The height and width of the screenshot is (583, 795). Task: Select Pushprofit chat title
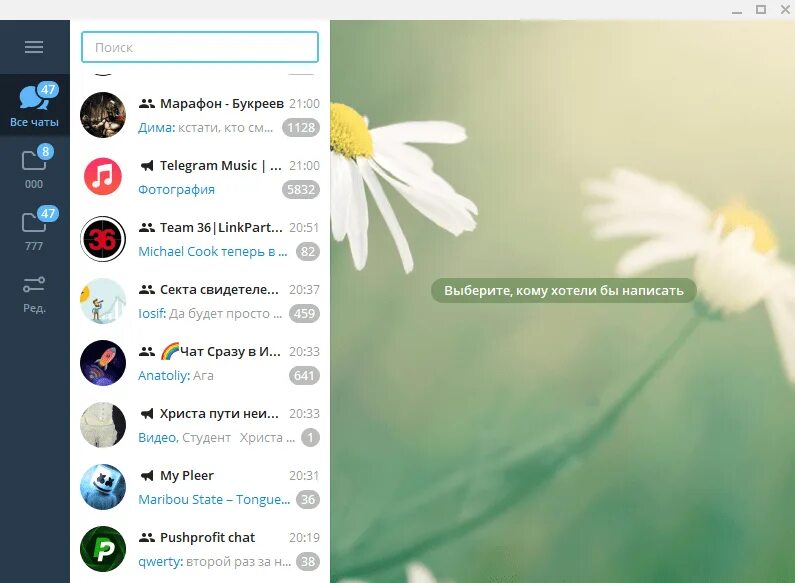207,537
